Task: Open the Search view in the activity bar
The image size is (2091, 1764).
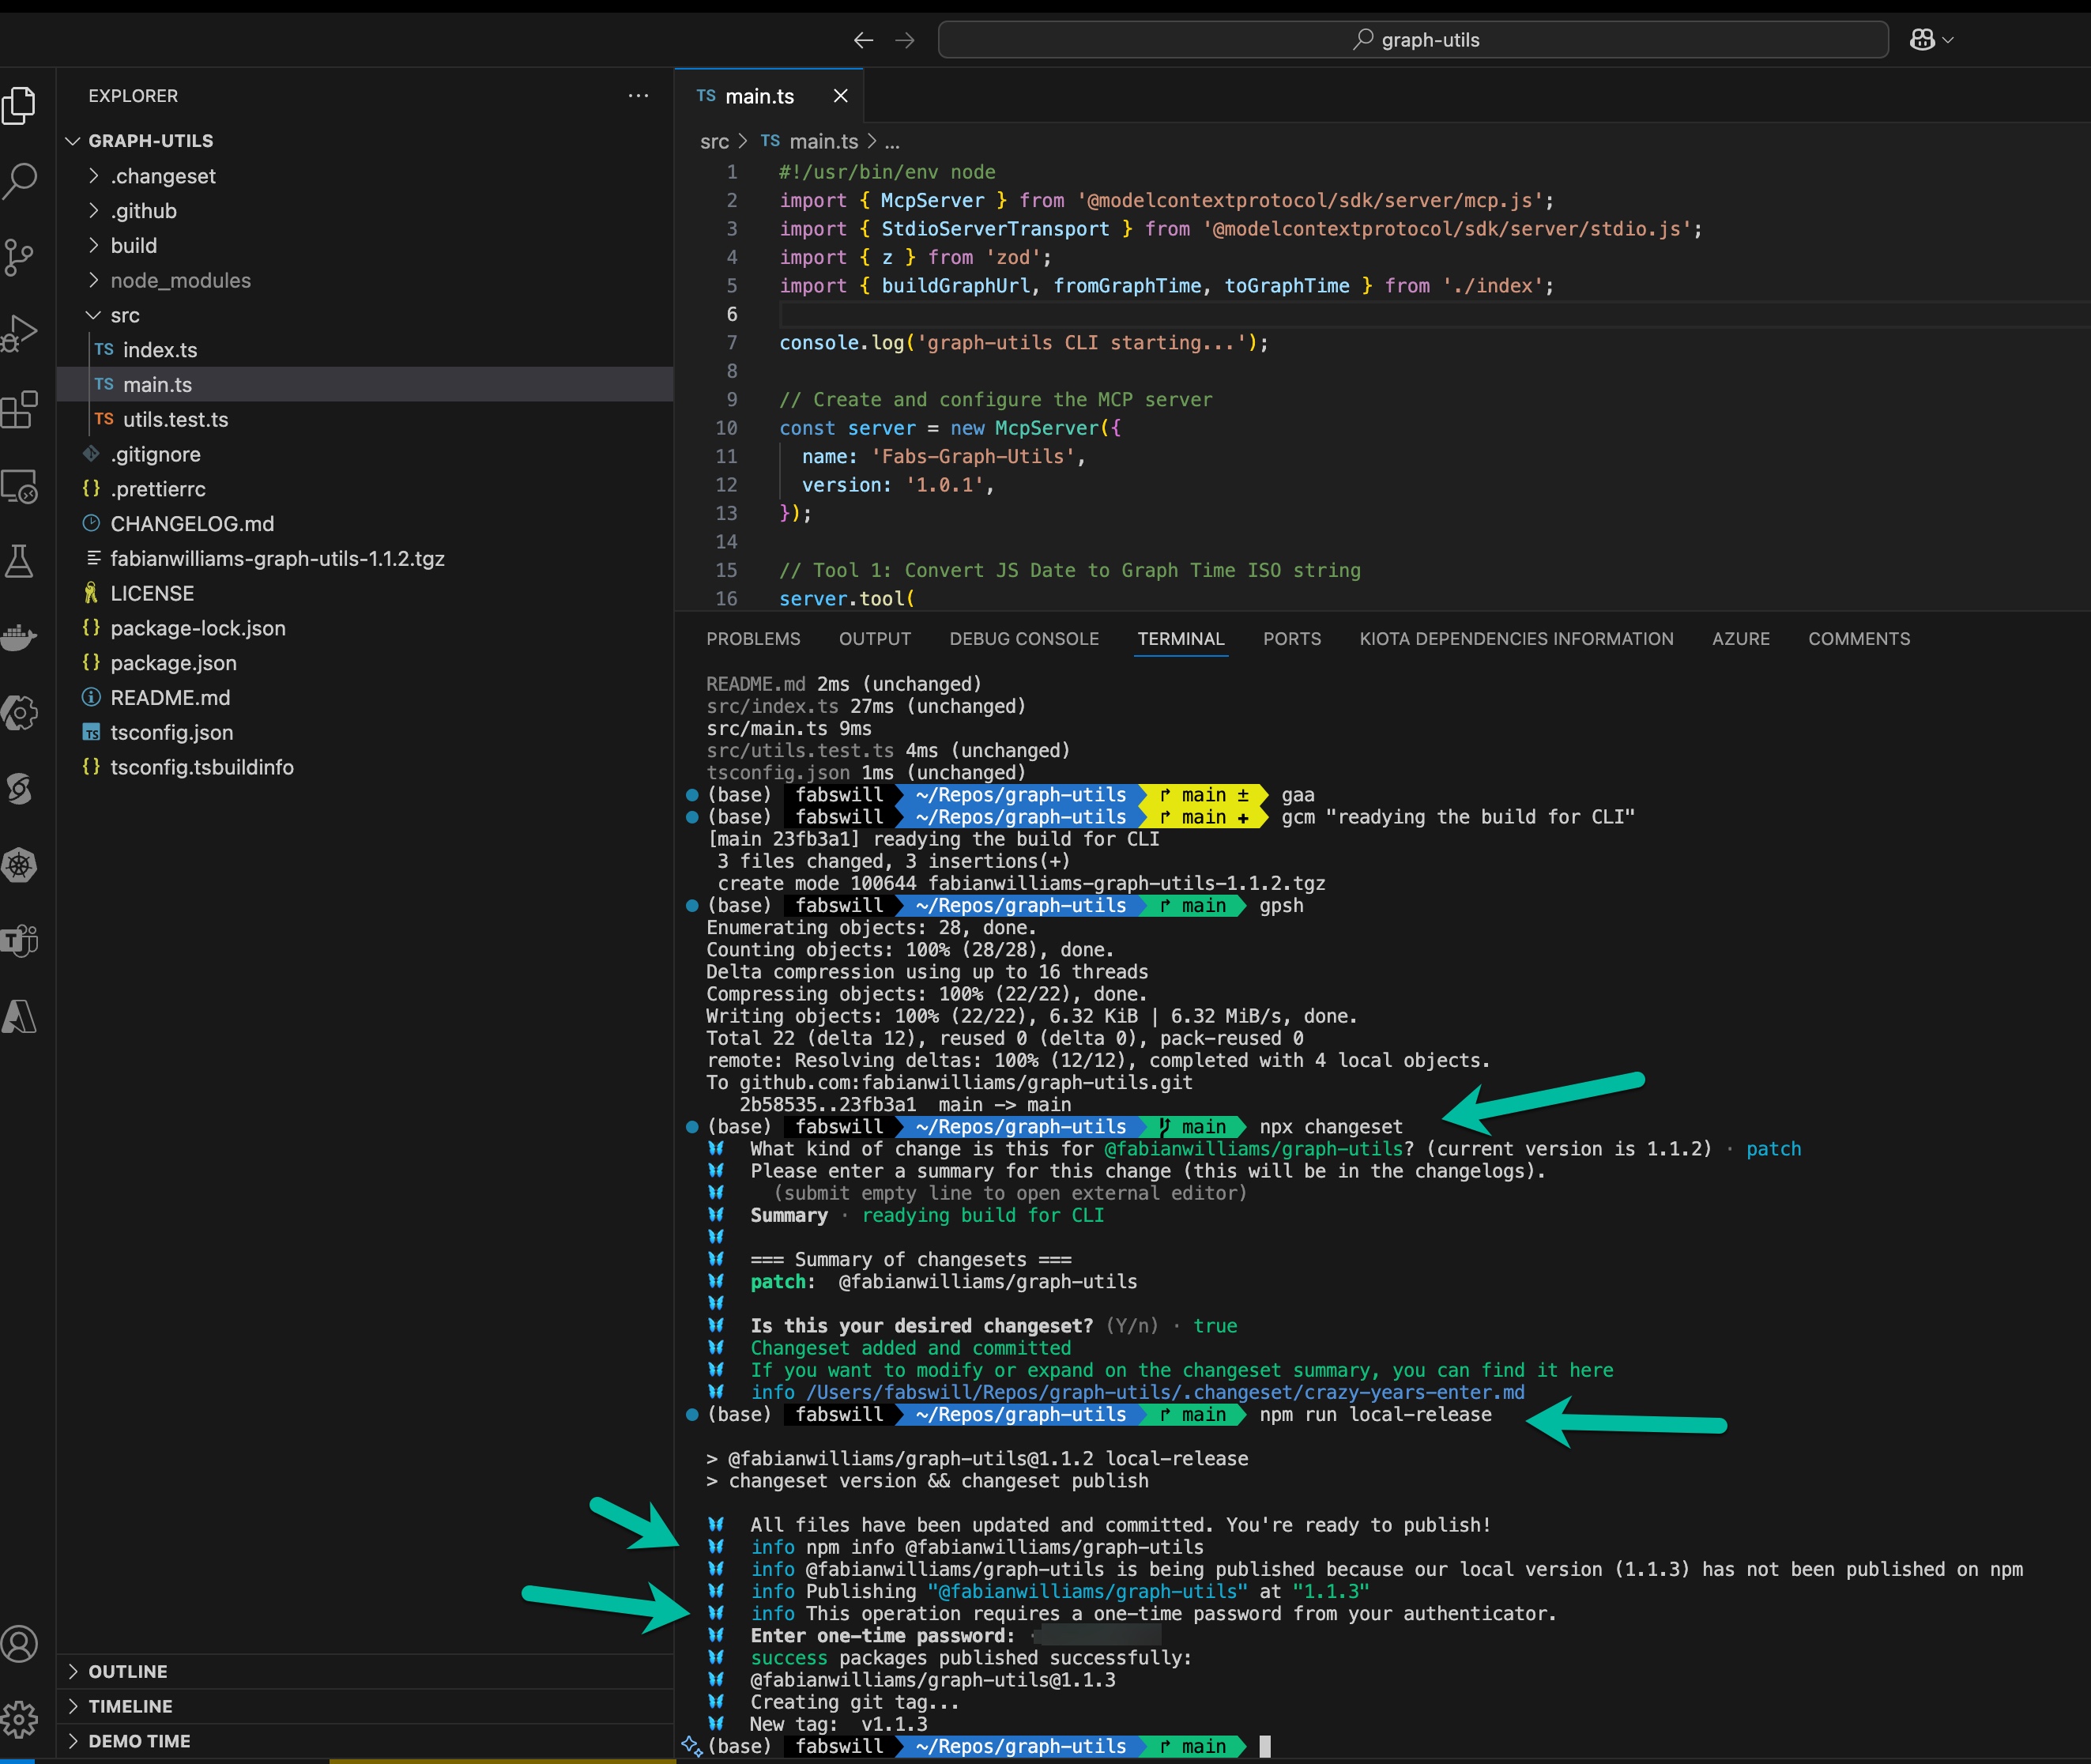Action: coord(20,181)
